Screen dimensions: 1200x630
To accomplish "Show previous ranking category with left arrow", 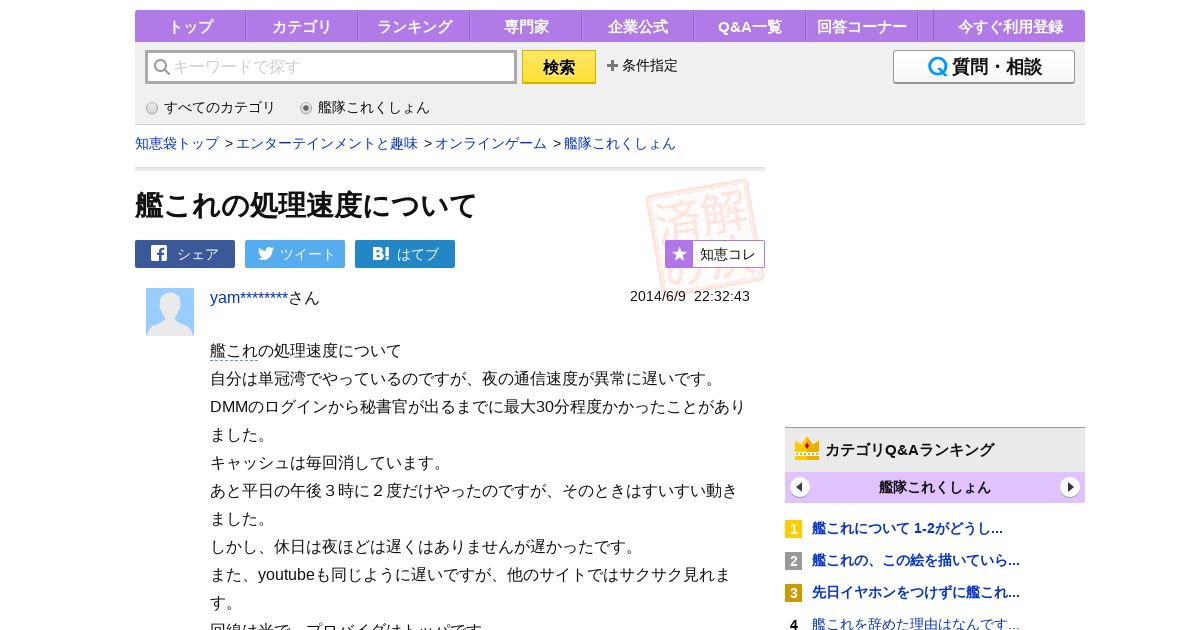I will (800, 487).
